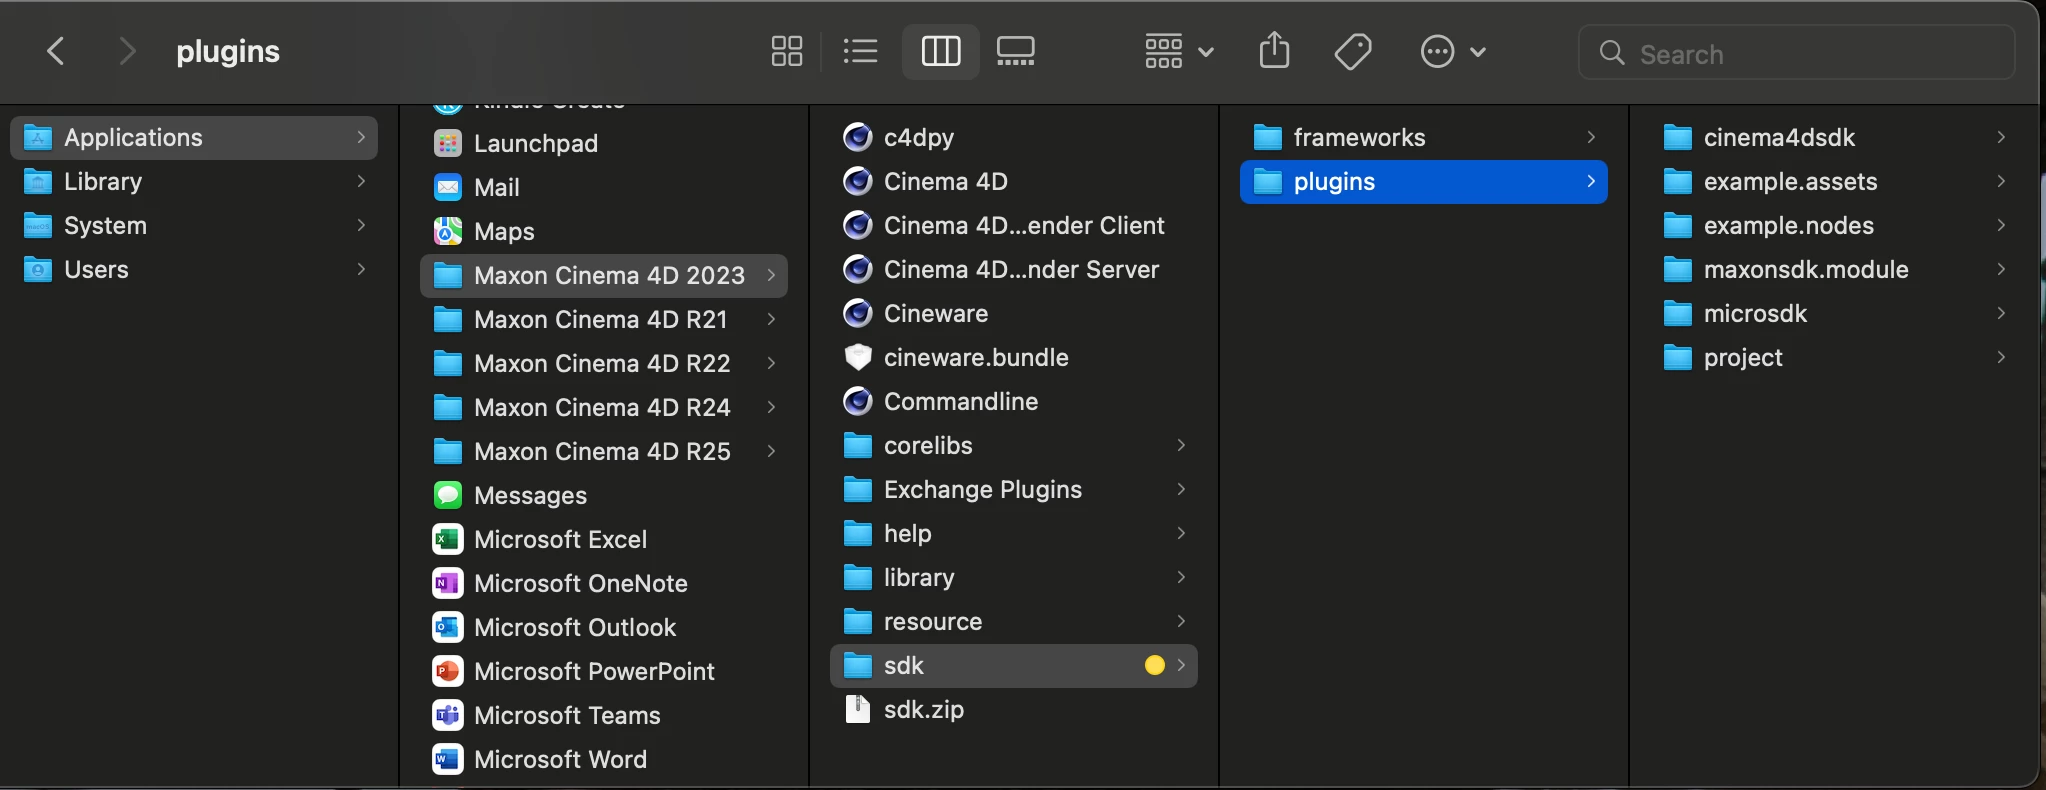Image resolution: width=2046 pixels, height=790 pixels.
Task: Open the Exchange Plugins folder
Action: tap(1014, 489)
